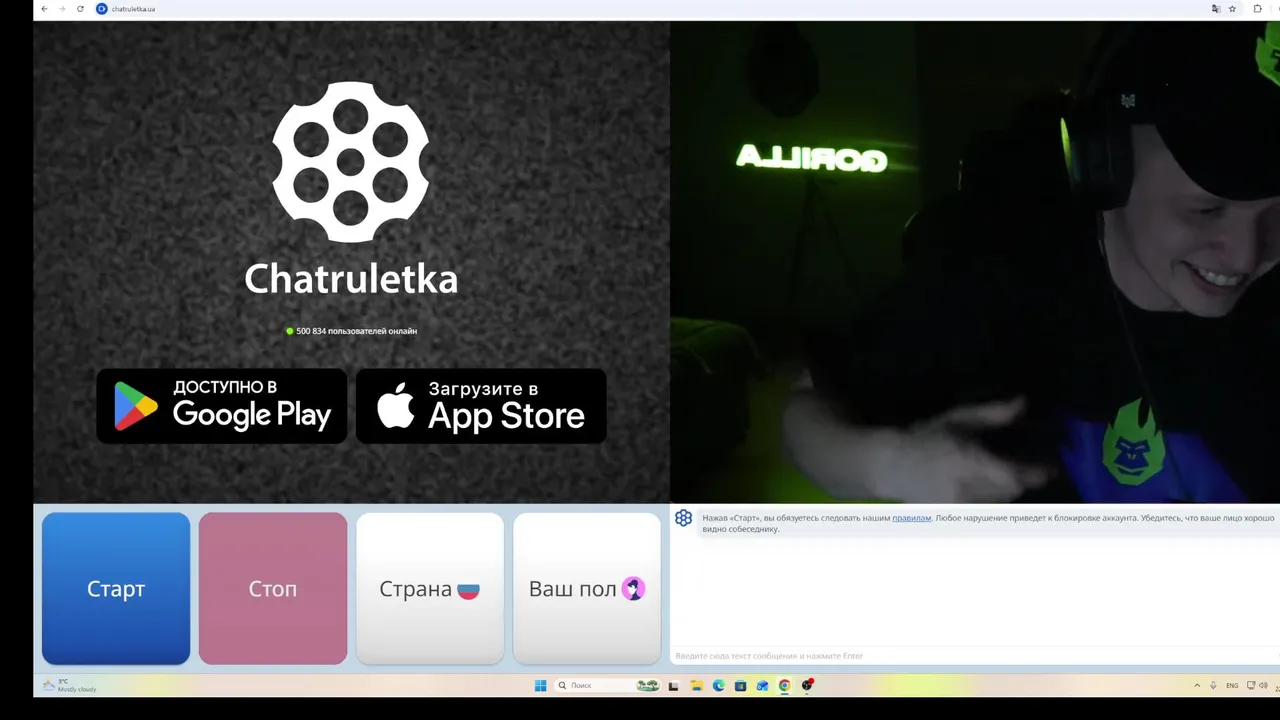Image resolution: width=1280 pixels, height=720 pixels.
Task: Open File Explorer from taskbar
Action: coord(697,686)
